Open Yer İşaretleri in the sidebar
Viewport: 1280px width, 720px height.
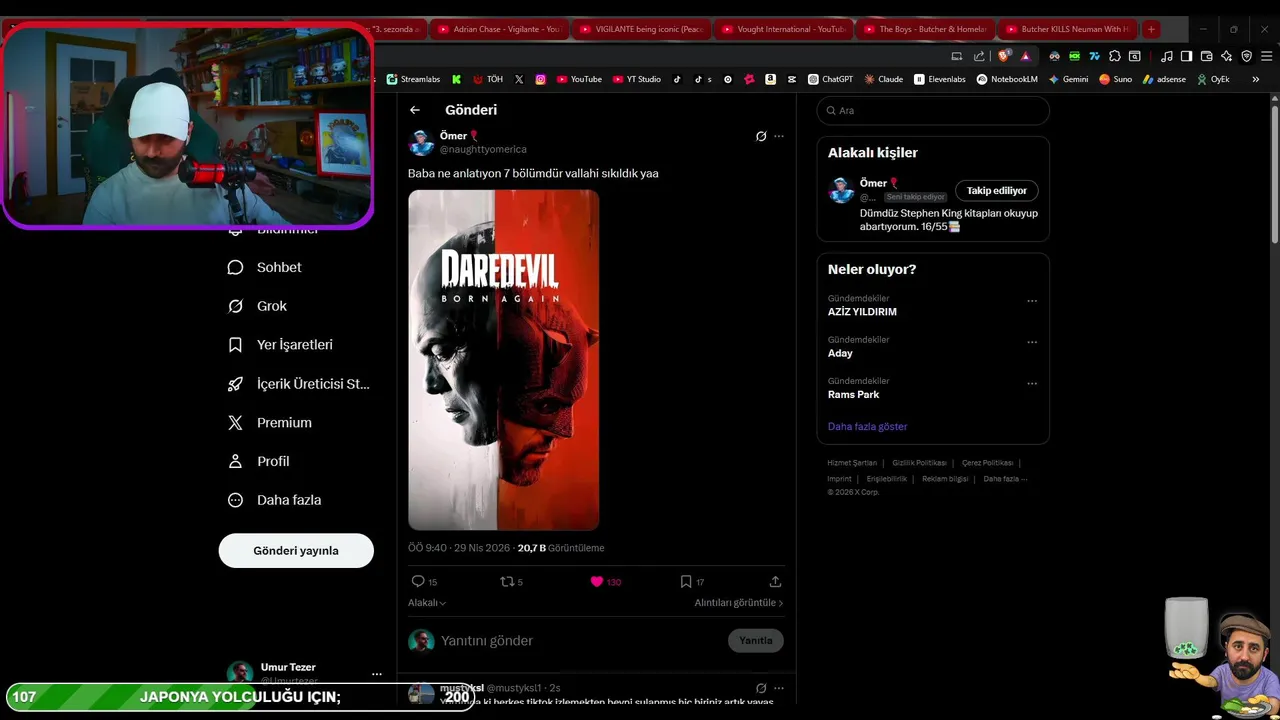(x=281, y=344)
